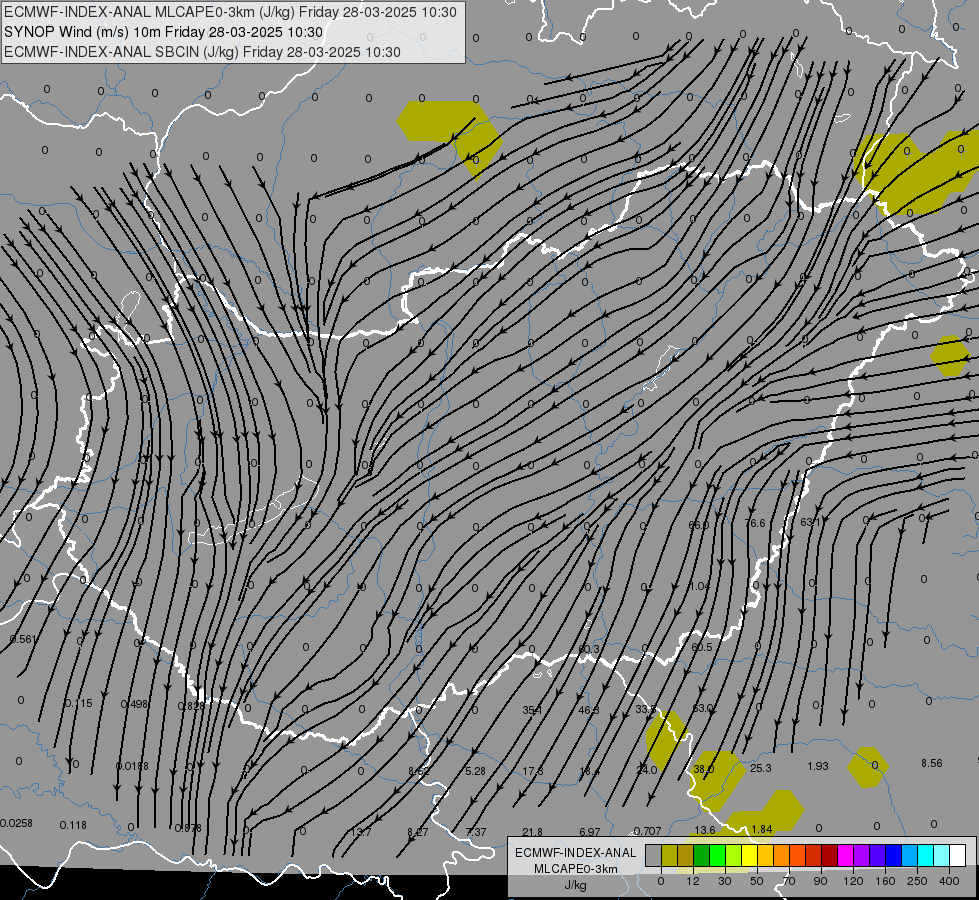This screenshot has width=979, height=900.
Task: Click the 8.56 grid value on map
Action: [932, 763]
